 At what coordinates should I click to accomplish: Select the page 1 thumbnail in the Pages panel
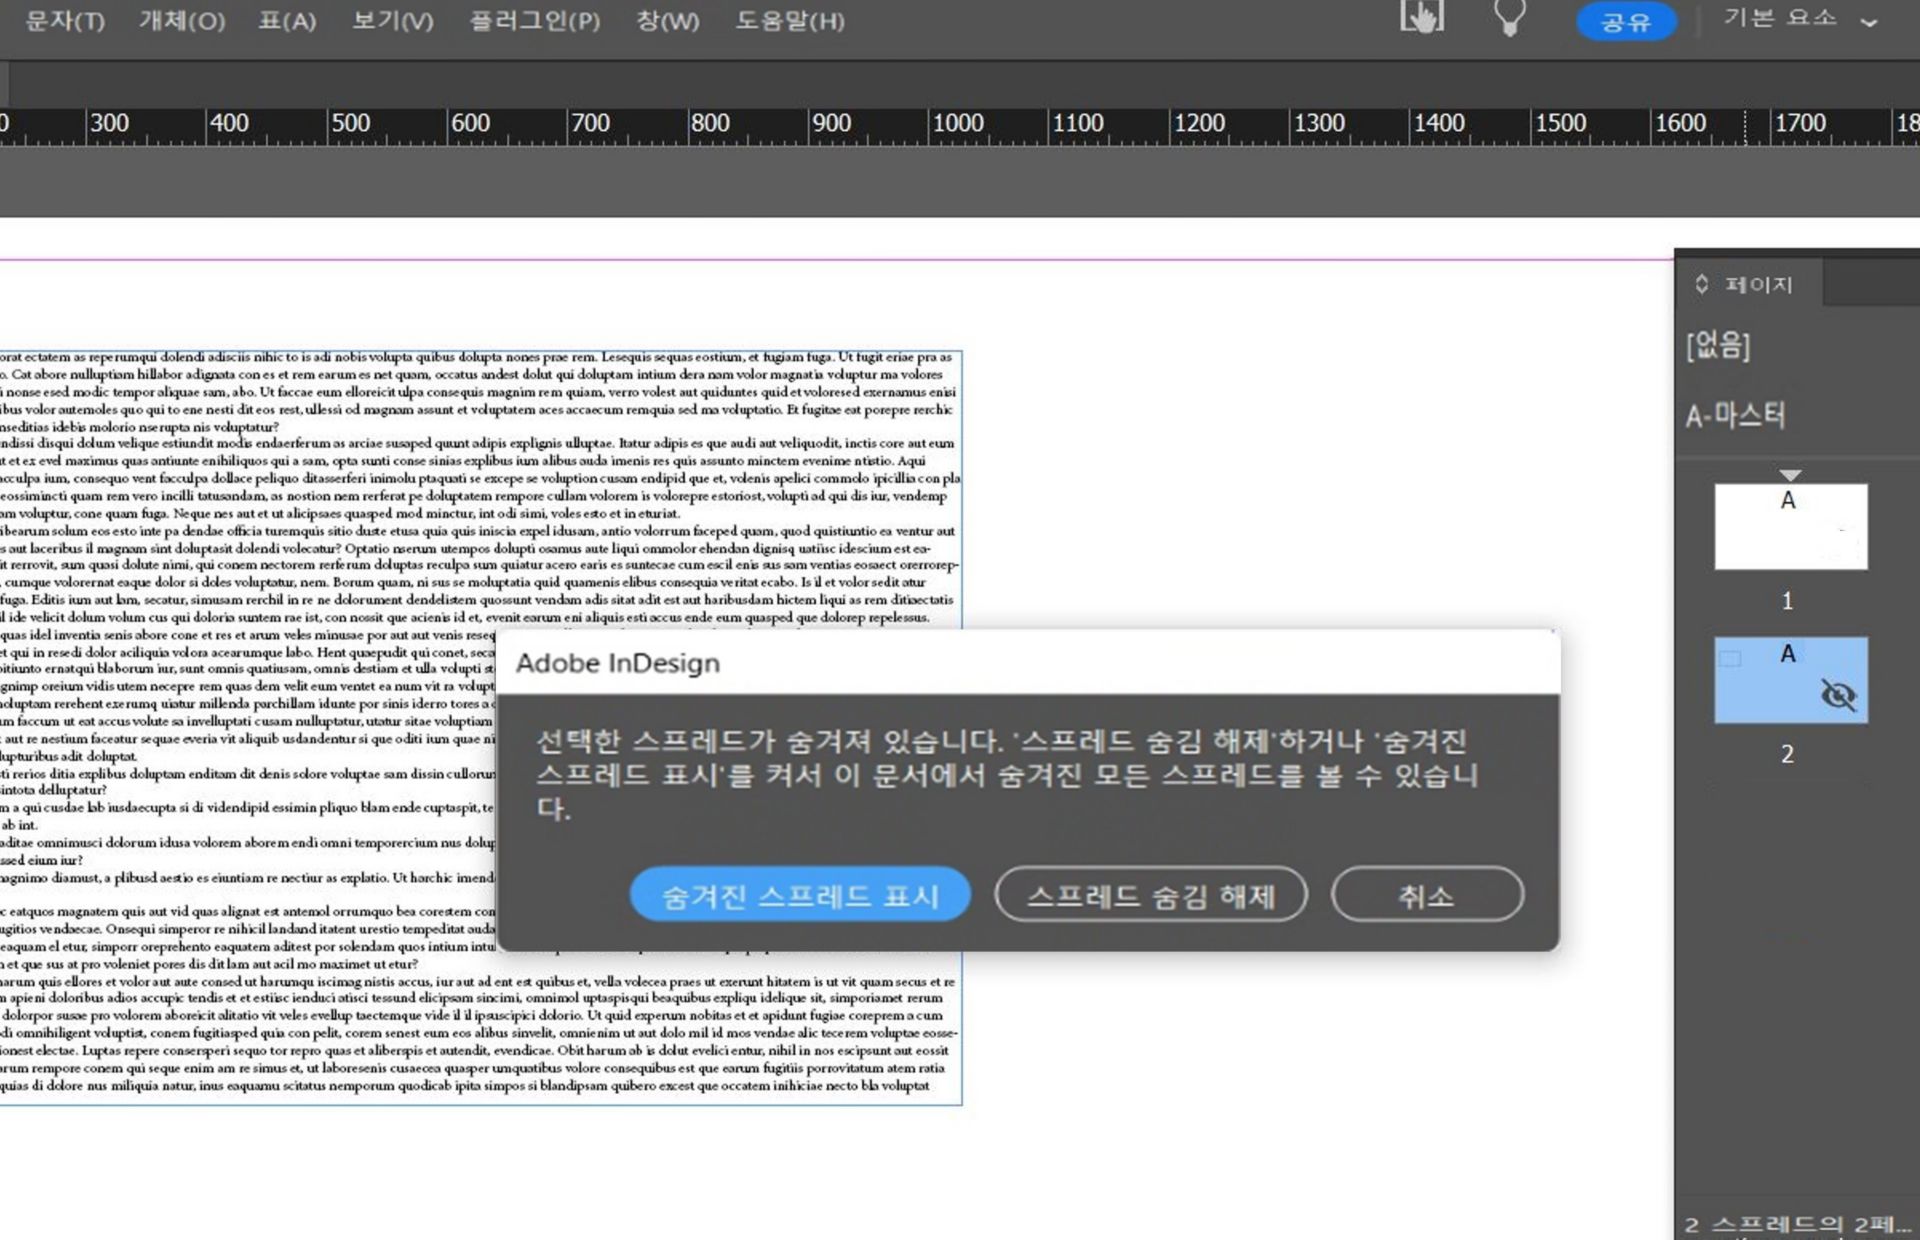coord(1790,527)
